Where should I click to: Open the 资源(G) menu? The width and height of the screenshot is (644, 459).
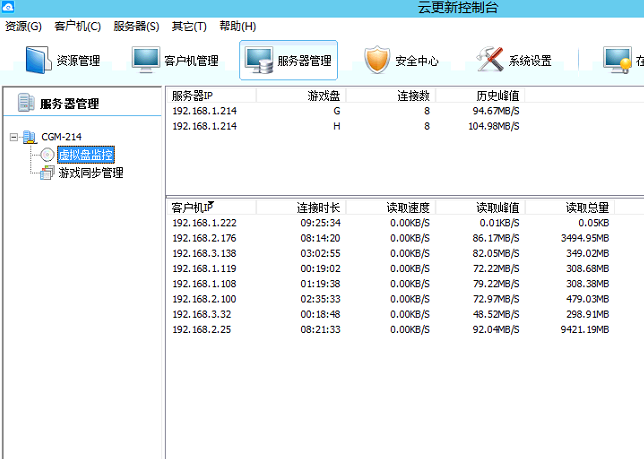click(23, 26)
